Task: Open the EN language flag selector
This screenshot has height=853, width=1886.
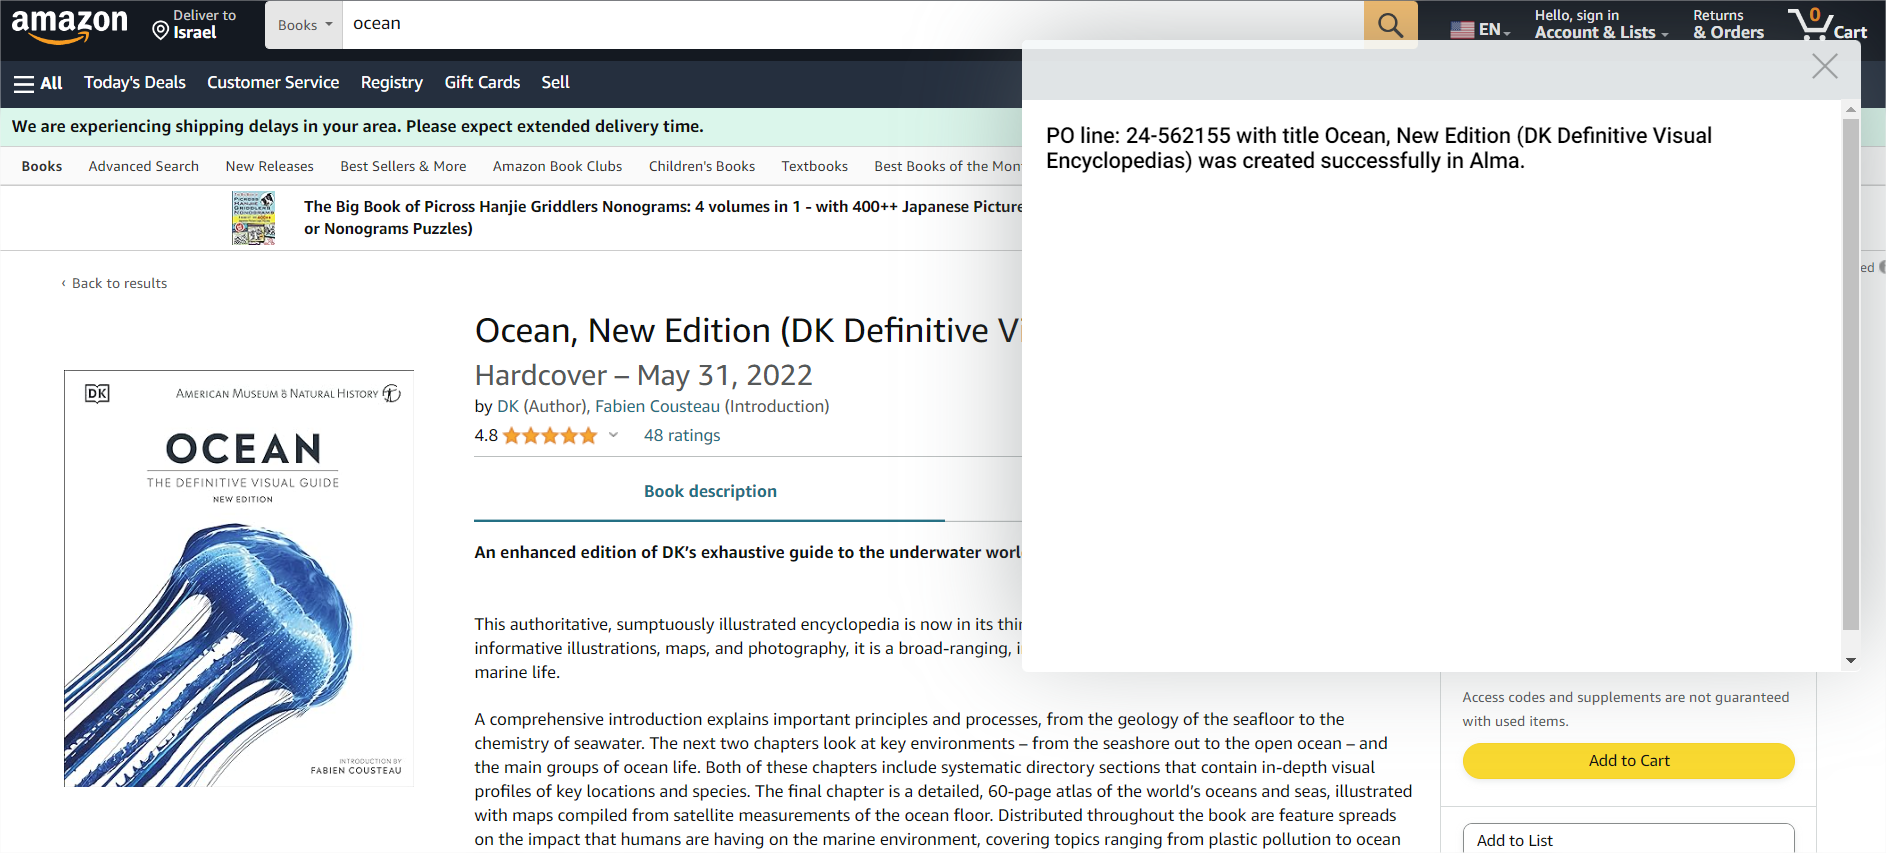Action: pos(1480,29)
